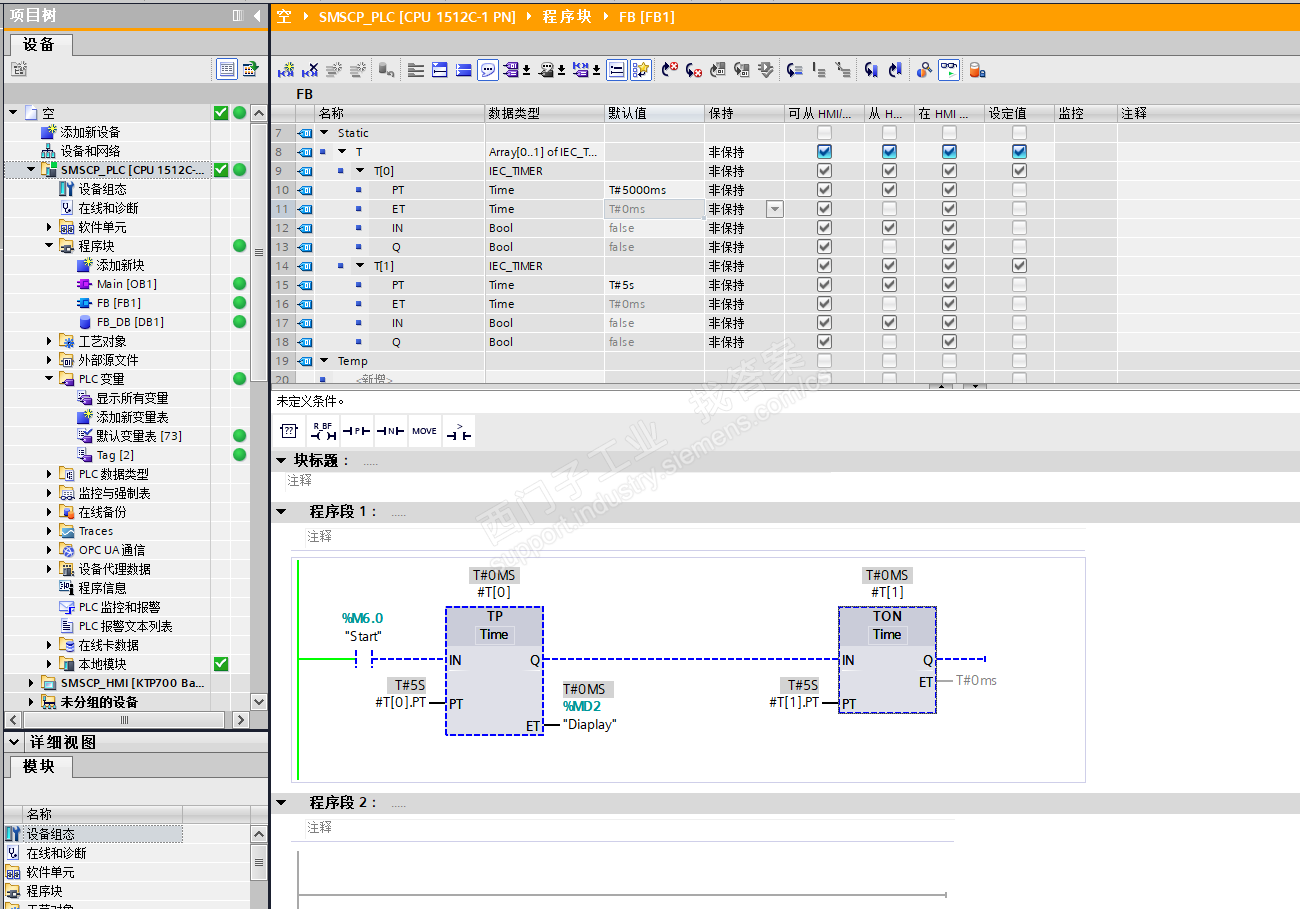
Task: Click the monitoring on/off glasses icon
Action: pos(948,70)
